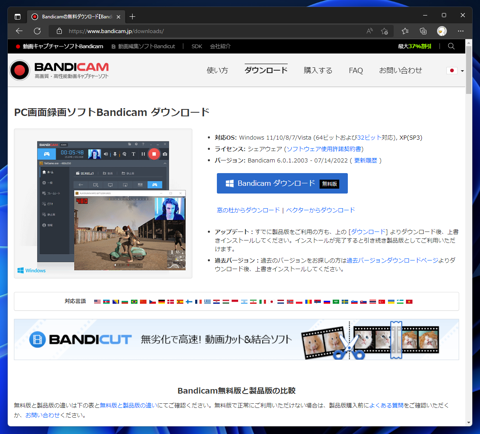Open the ソフトウェア使用許諾契約書 link
This screenshot has height=434, width=480.
(324, 149)
